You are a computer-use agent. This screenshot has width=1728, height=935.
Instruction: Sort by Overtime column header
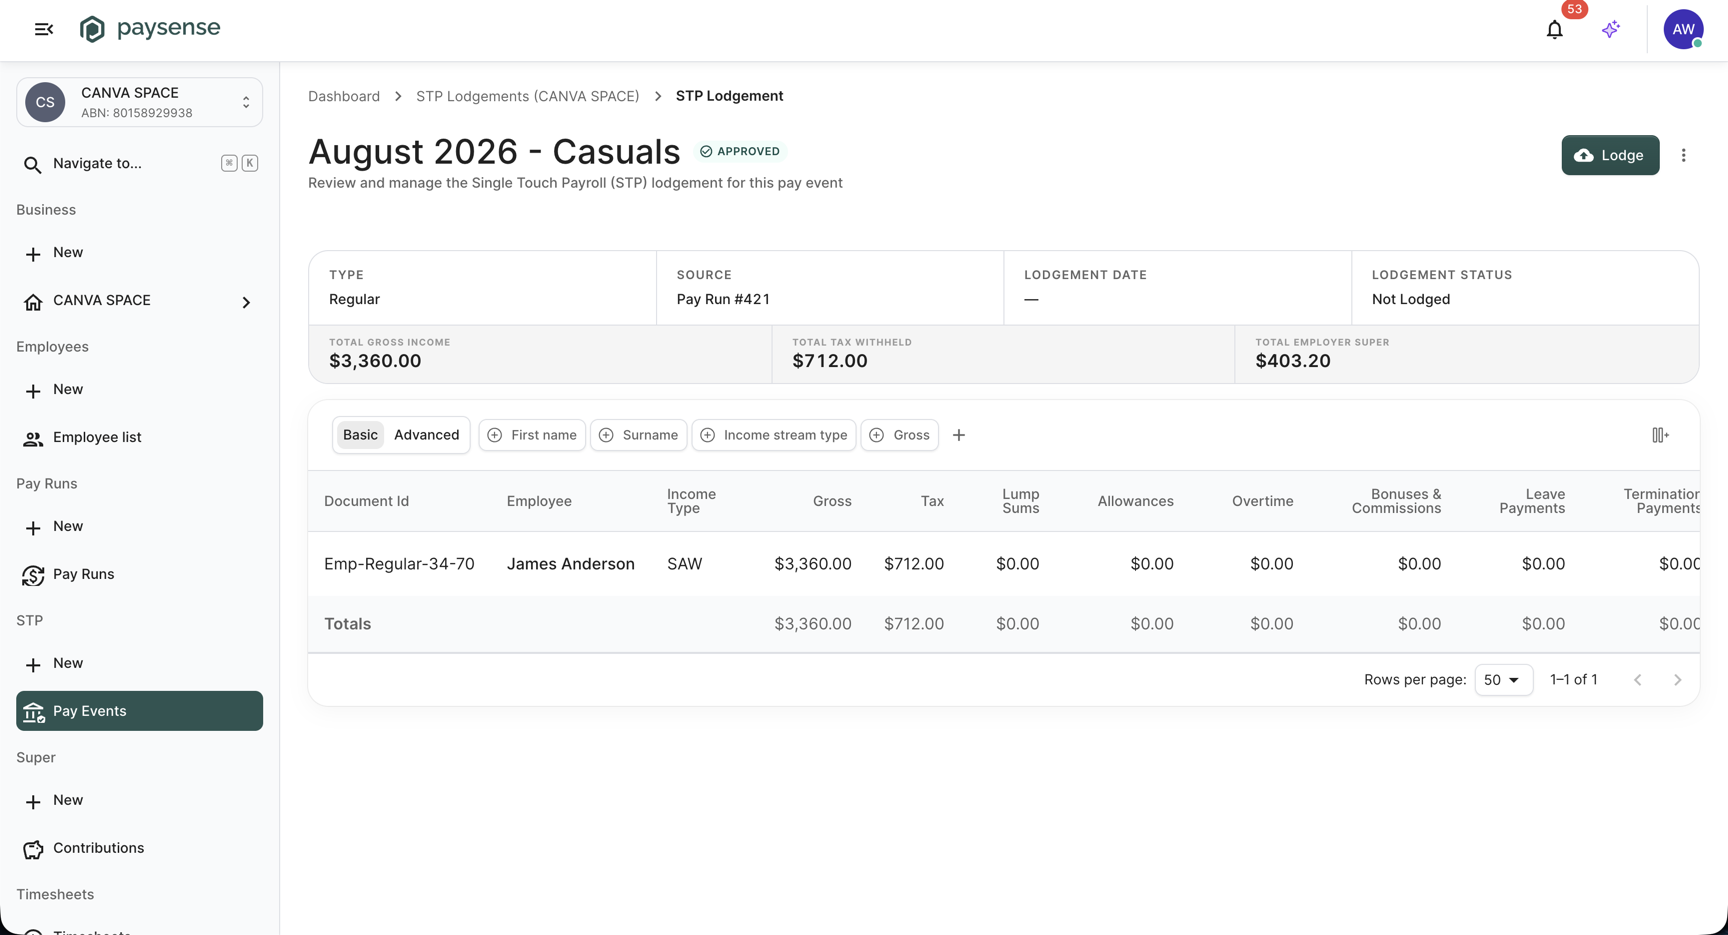point(1262,501)
